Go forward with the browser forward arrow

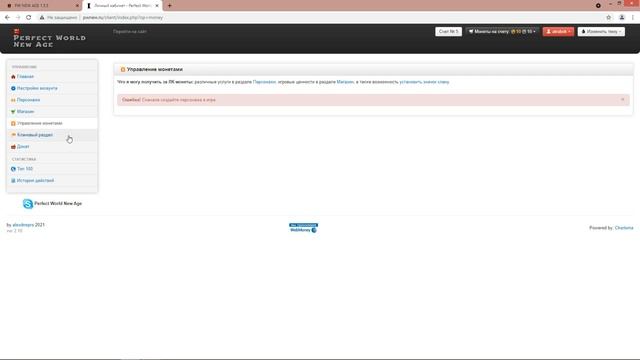point(18,18)
